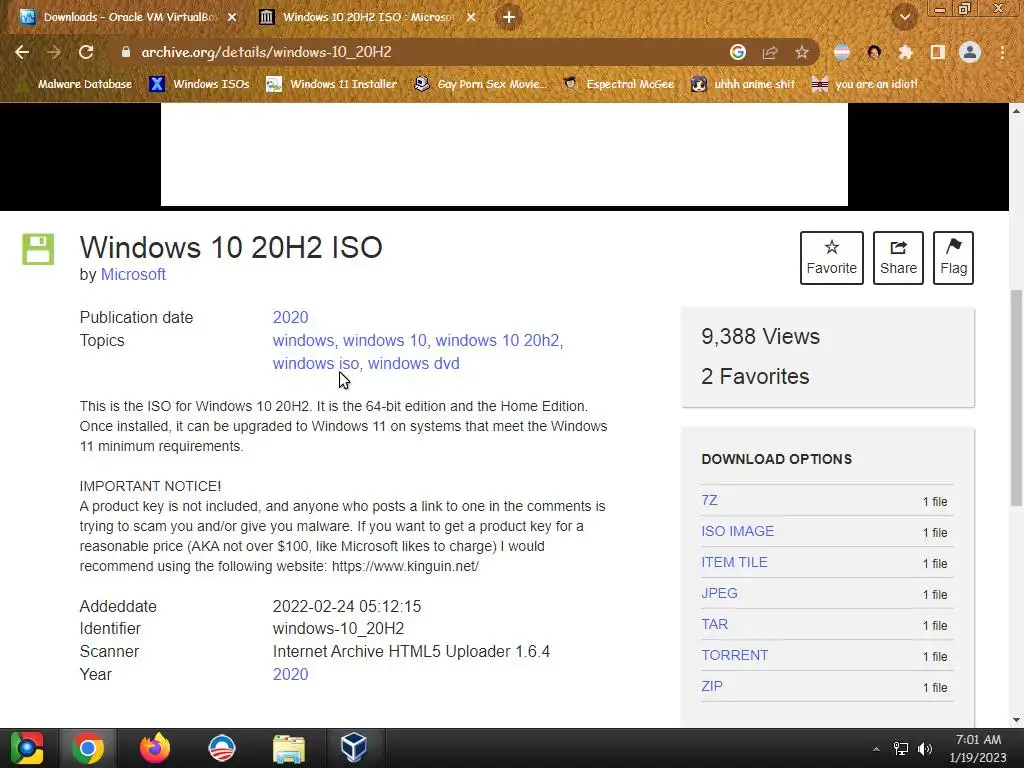Click the round face extension icon
Screen dimensions: 1024x768
874,52
